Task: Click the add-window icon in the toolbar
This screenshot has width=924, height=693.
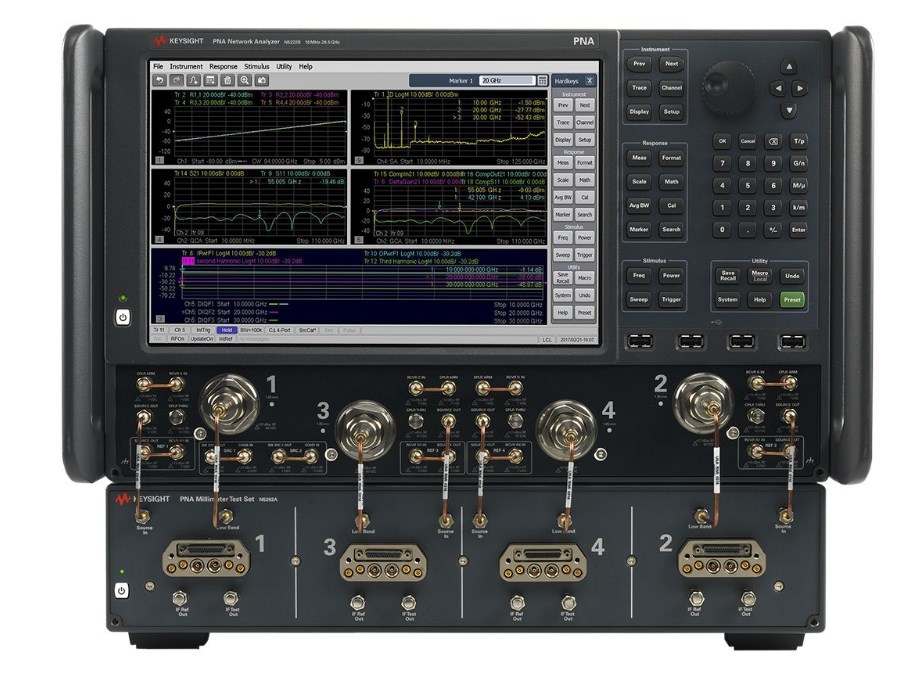Action: click(210, 80)
